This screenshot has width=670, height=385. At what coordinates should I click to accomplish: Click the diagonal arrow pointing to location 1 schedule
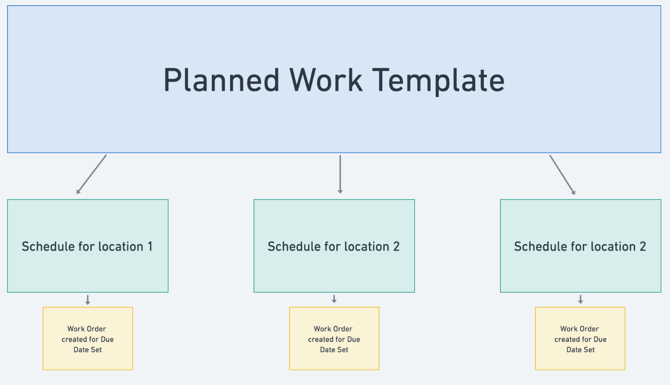tap(91, 174)
